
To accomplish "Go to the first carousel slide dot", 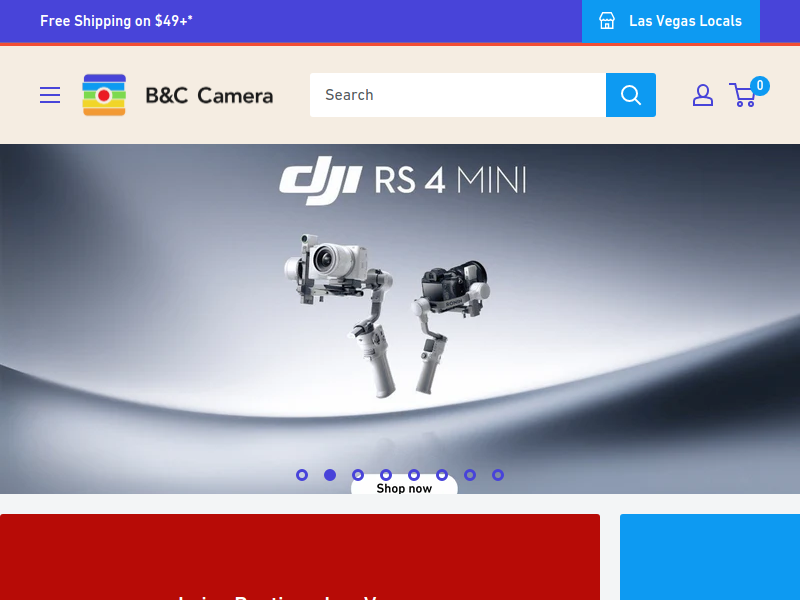I will [302, 475].
